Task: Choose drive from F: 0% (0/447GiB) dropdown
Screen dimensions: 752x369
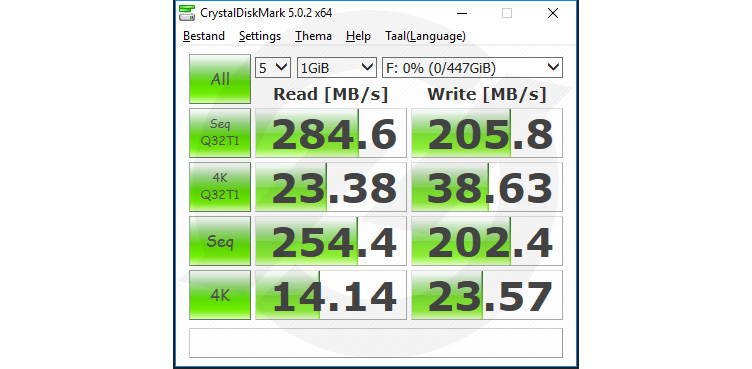Action: [472, 68]
